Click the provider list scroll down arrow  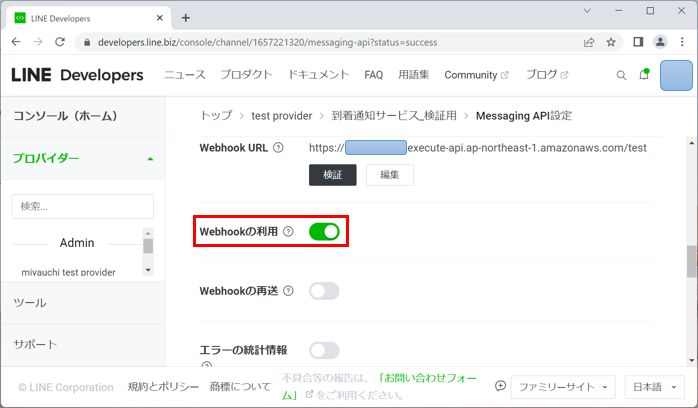click(148, 270)
